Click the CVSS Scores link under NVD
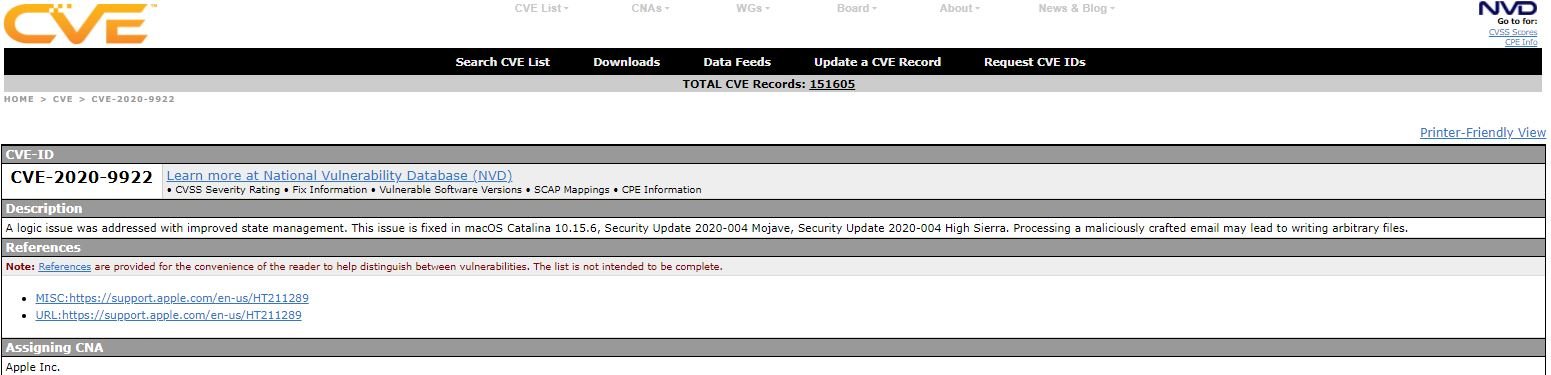The height and width of the screenshot is (375, 1551). [x=1513, y=32]
